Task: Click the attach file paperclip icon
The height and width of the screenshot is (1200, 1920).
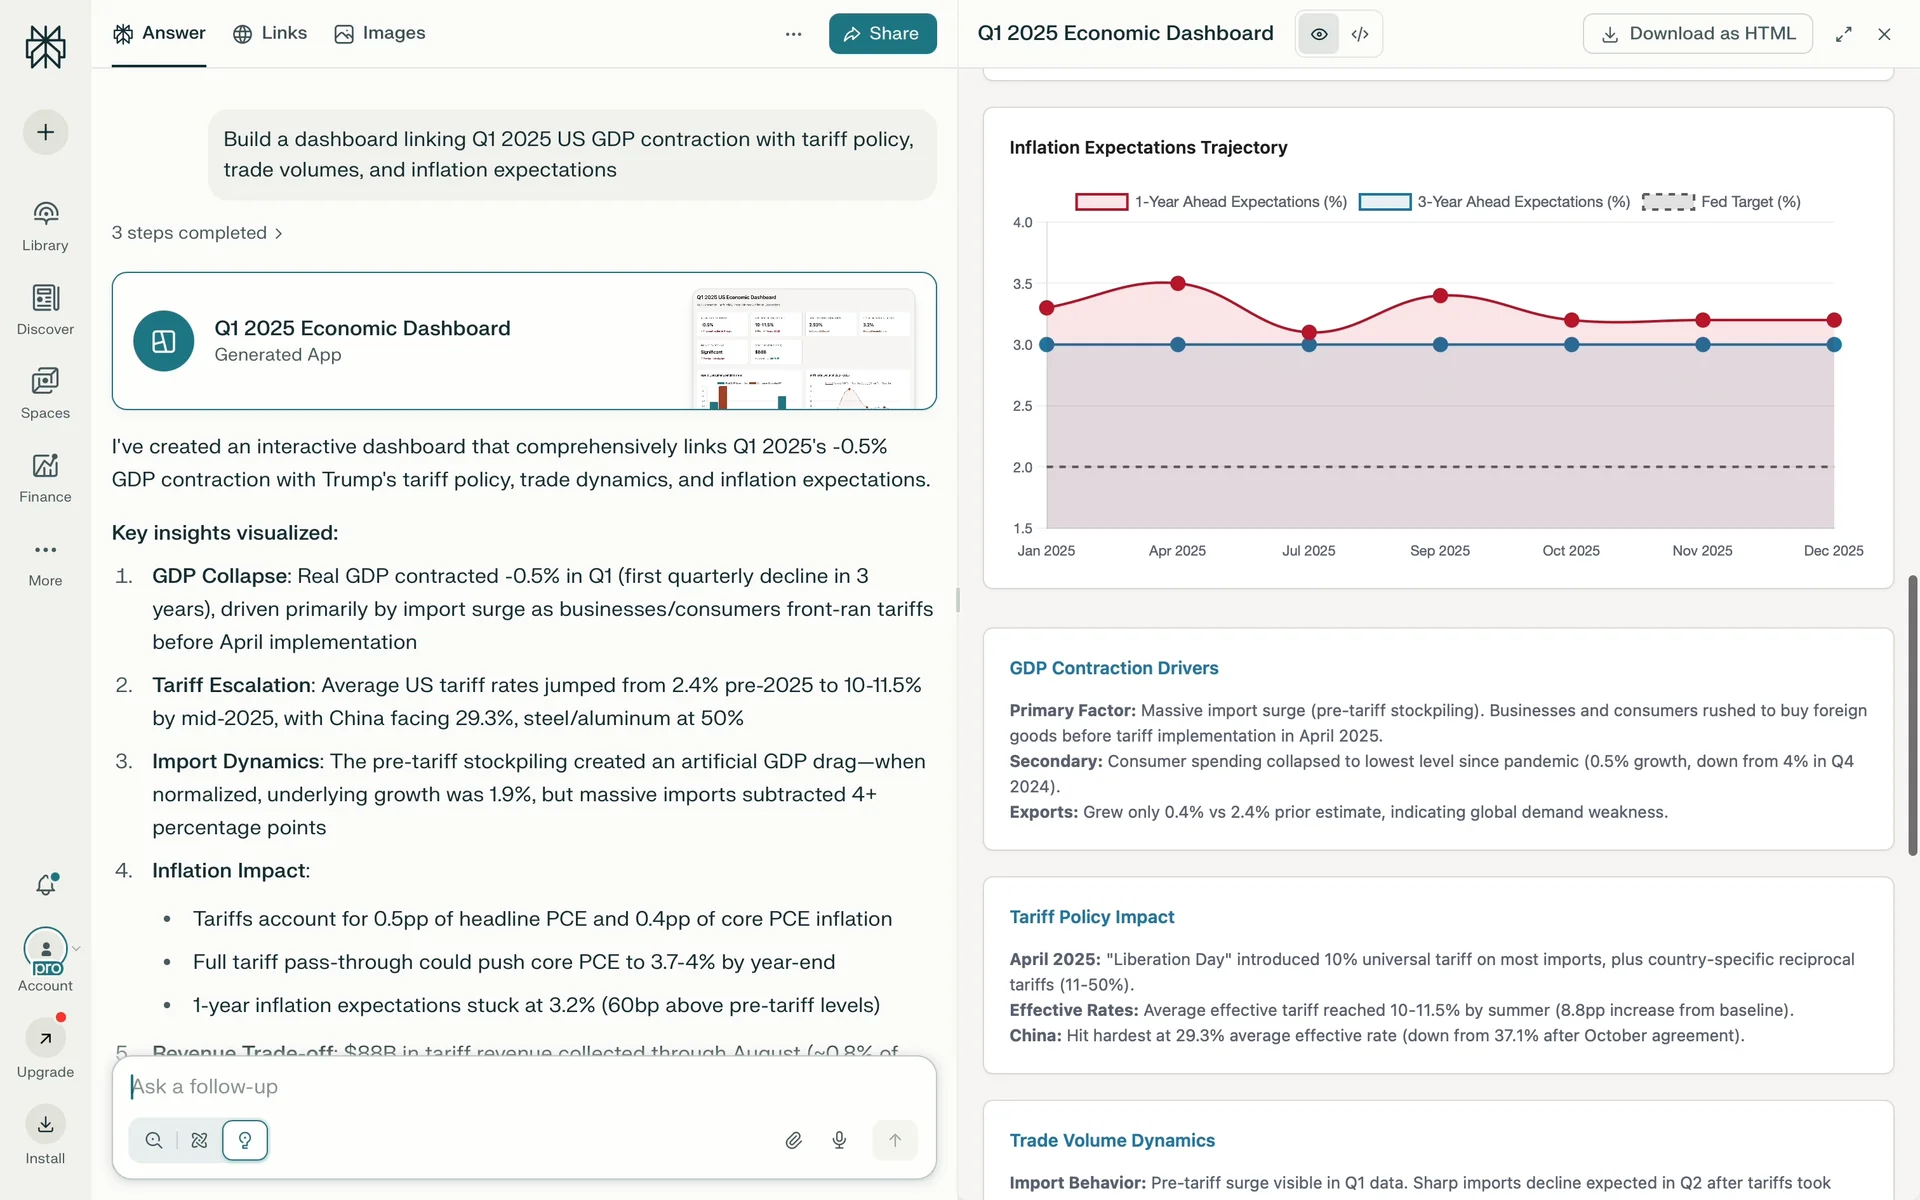Action: (794, 1140)
